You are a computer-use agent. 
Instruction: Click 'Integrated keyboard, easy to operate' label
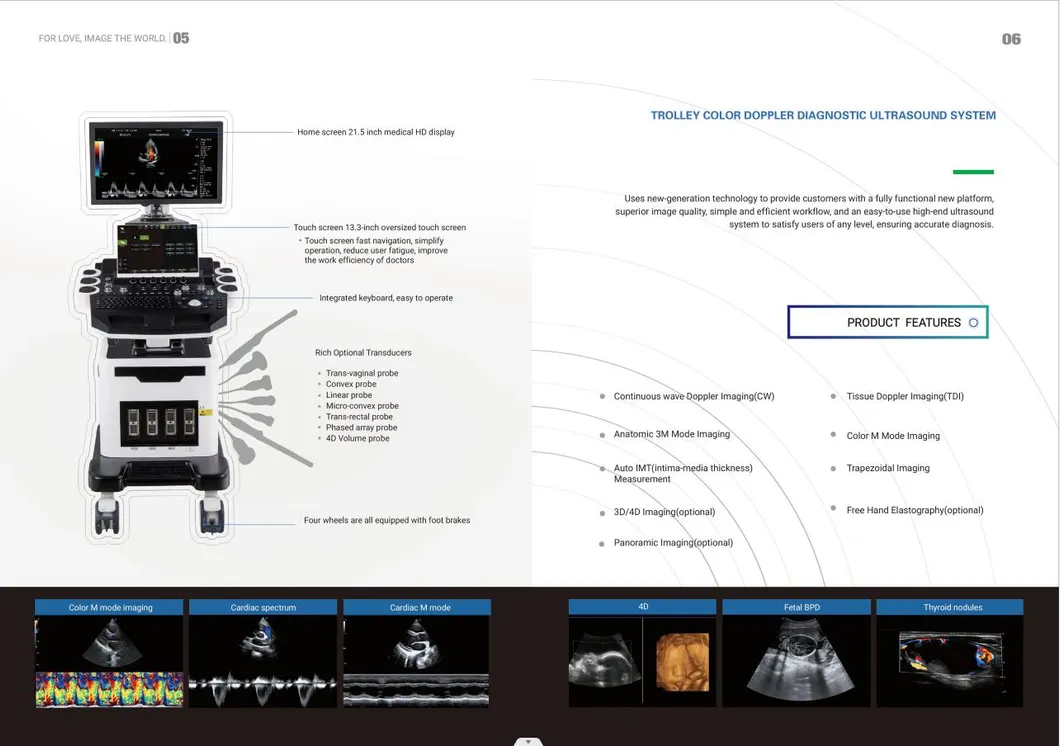(x=386, y=298)
